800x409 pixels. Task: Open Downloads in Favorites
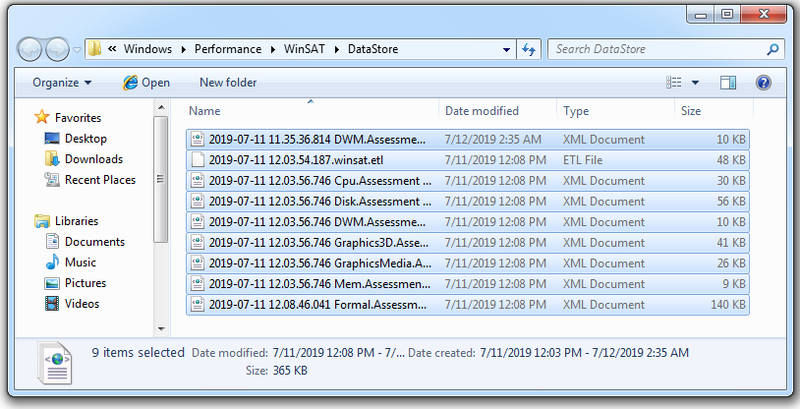point(93,159)
